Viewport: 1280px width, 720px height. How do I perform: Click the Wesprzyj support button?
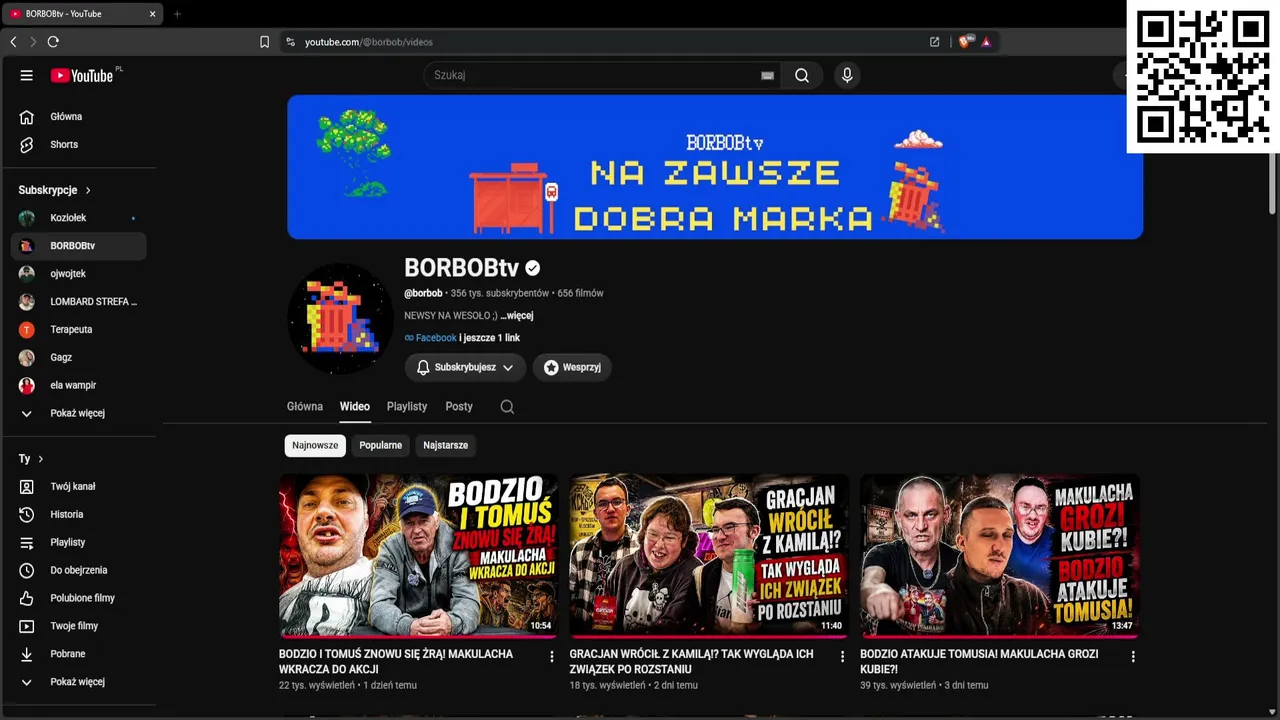tap(572, 368)
